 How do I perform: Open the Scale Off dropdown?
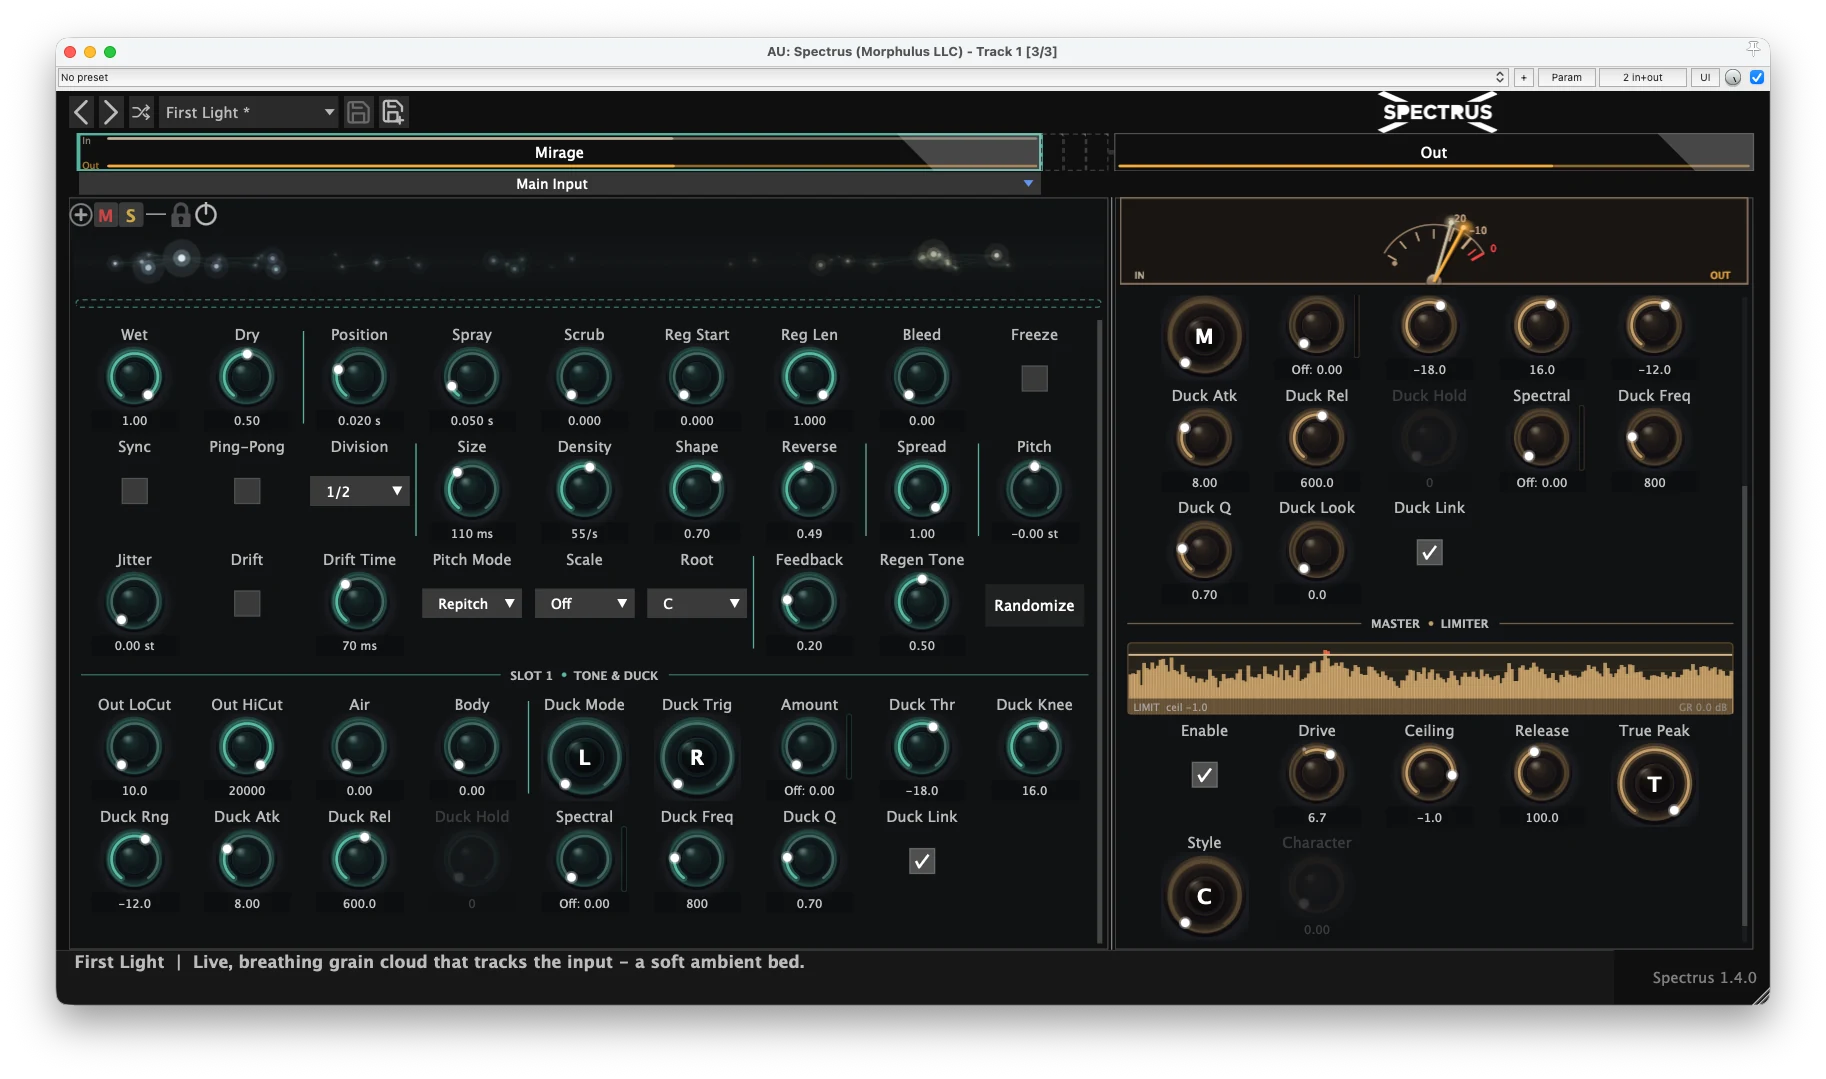click(x=584, y=603)
